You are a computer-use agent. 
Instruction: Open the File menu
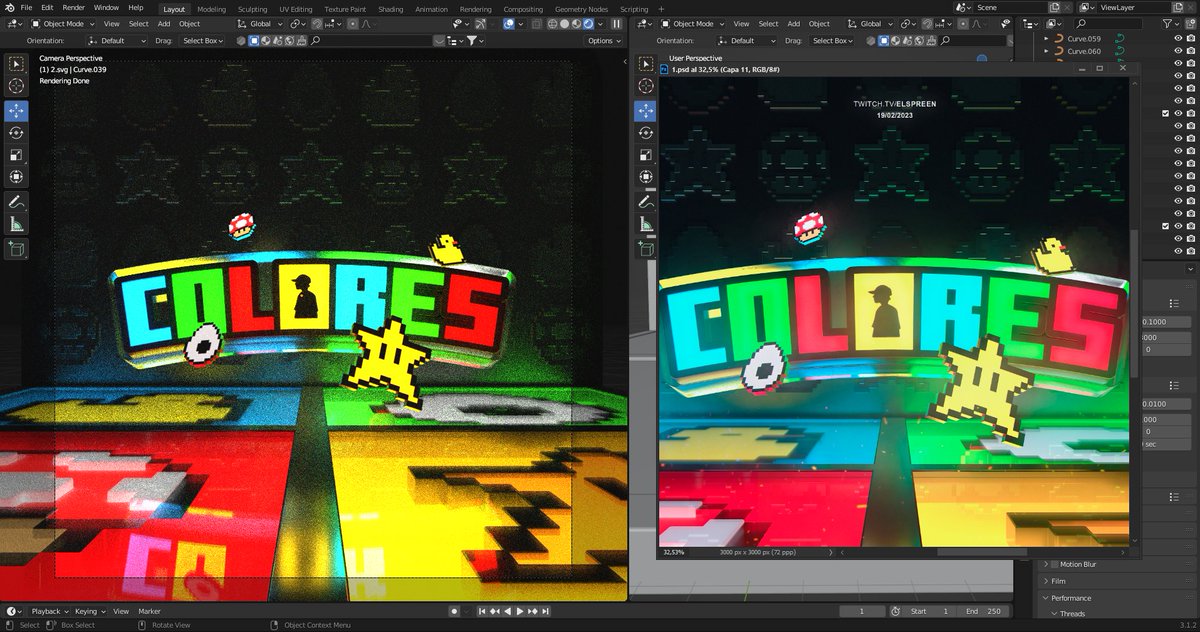coord(26,7)
